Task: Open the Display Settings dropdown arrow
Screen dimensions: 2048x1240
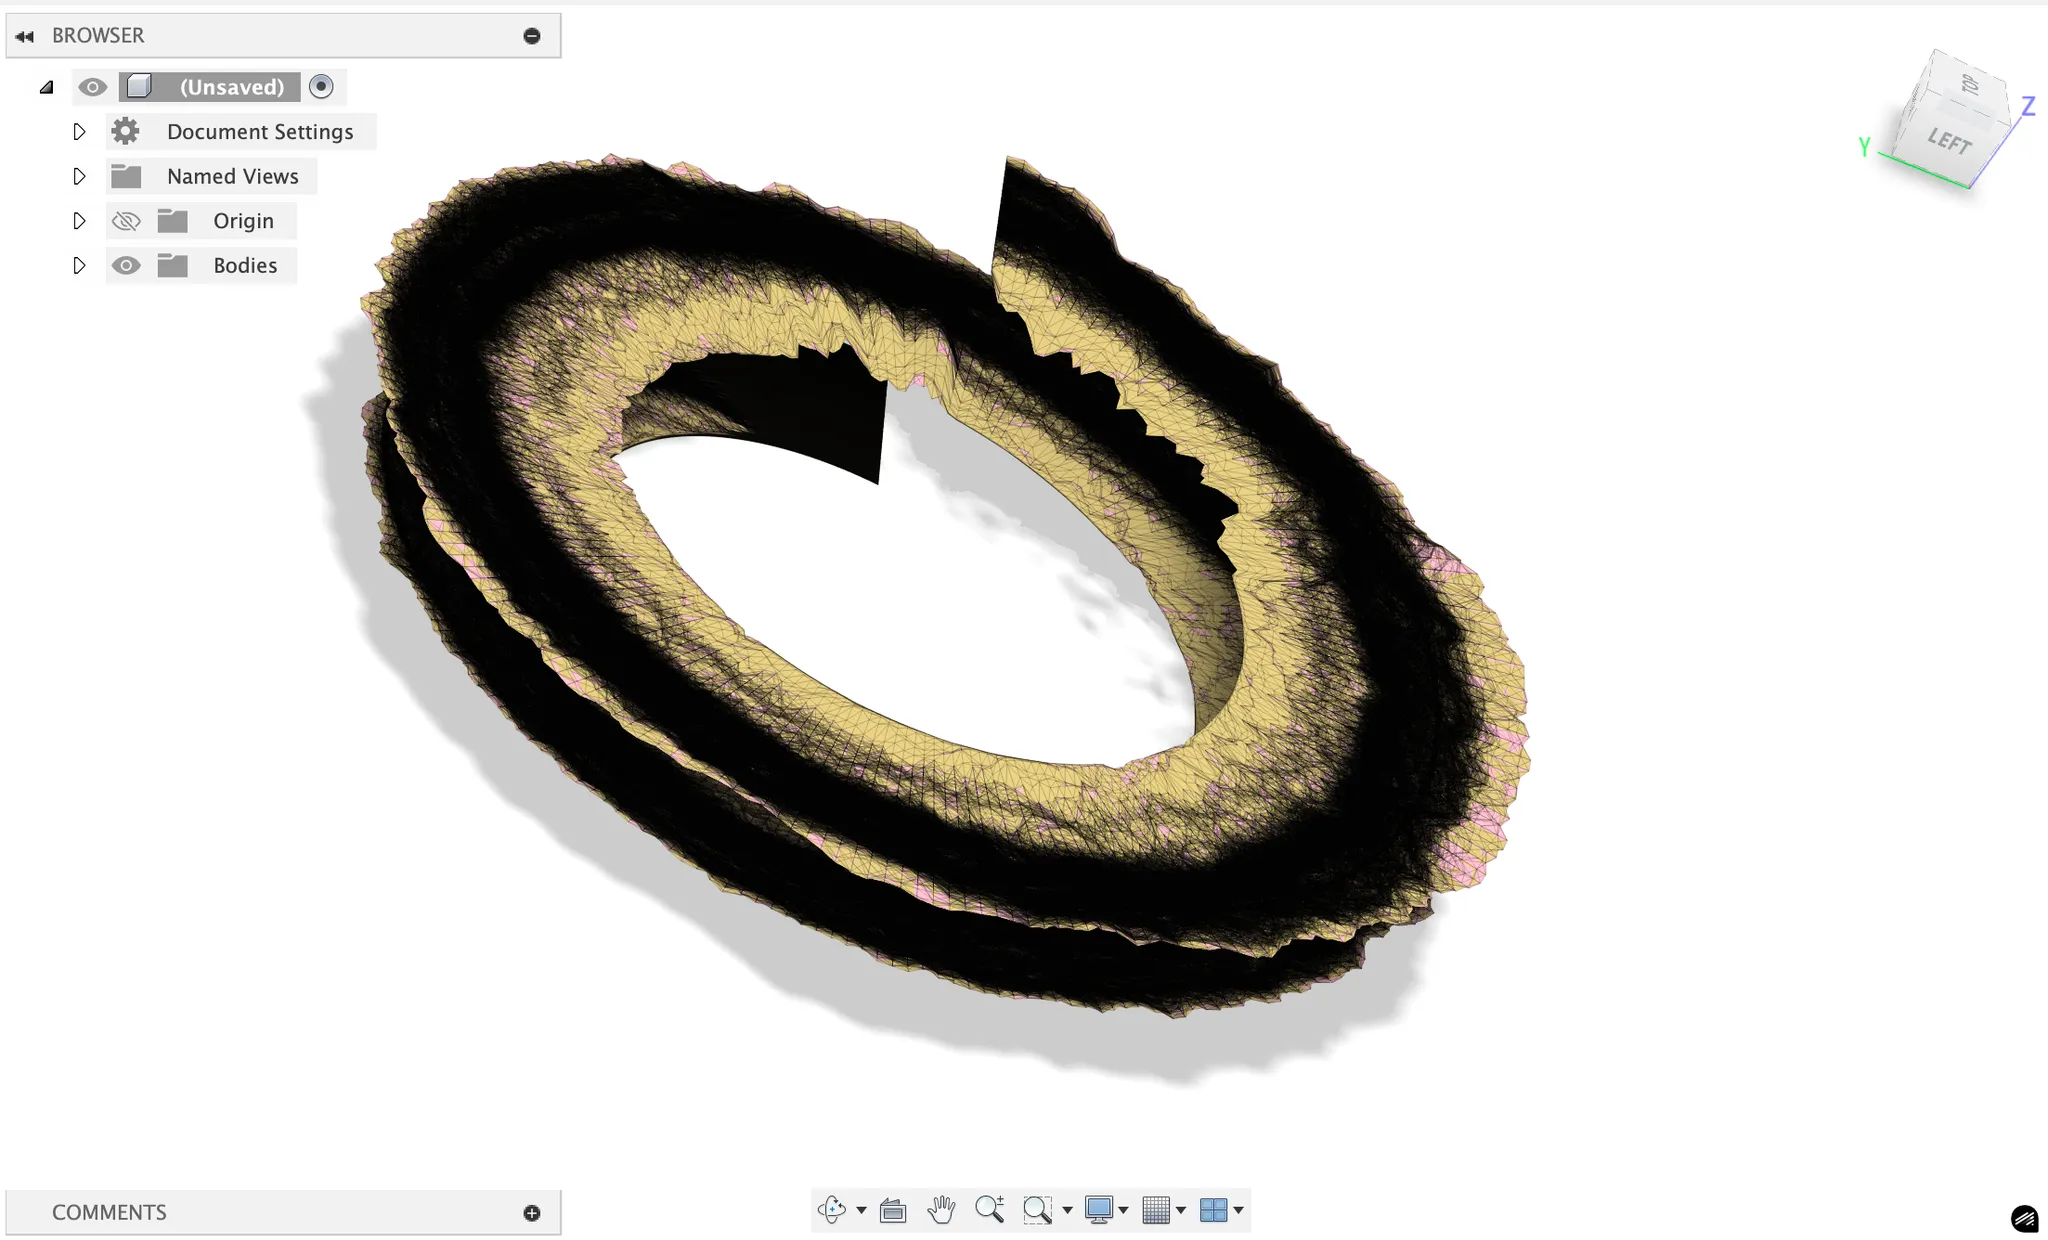Action: (x=1125, y=1210)
